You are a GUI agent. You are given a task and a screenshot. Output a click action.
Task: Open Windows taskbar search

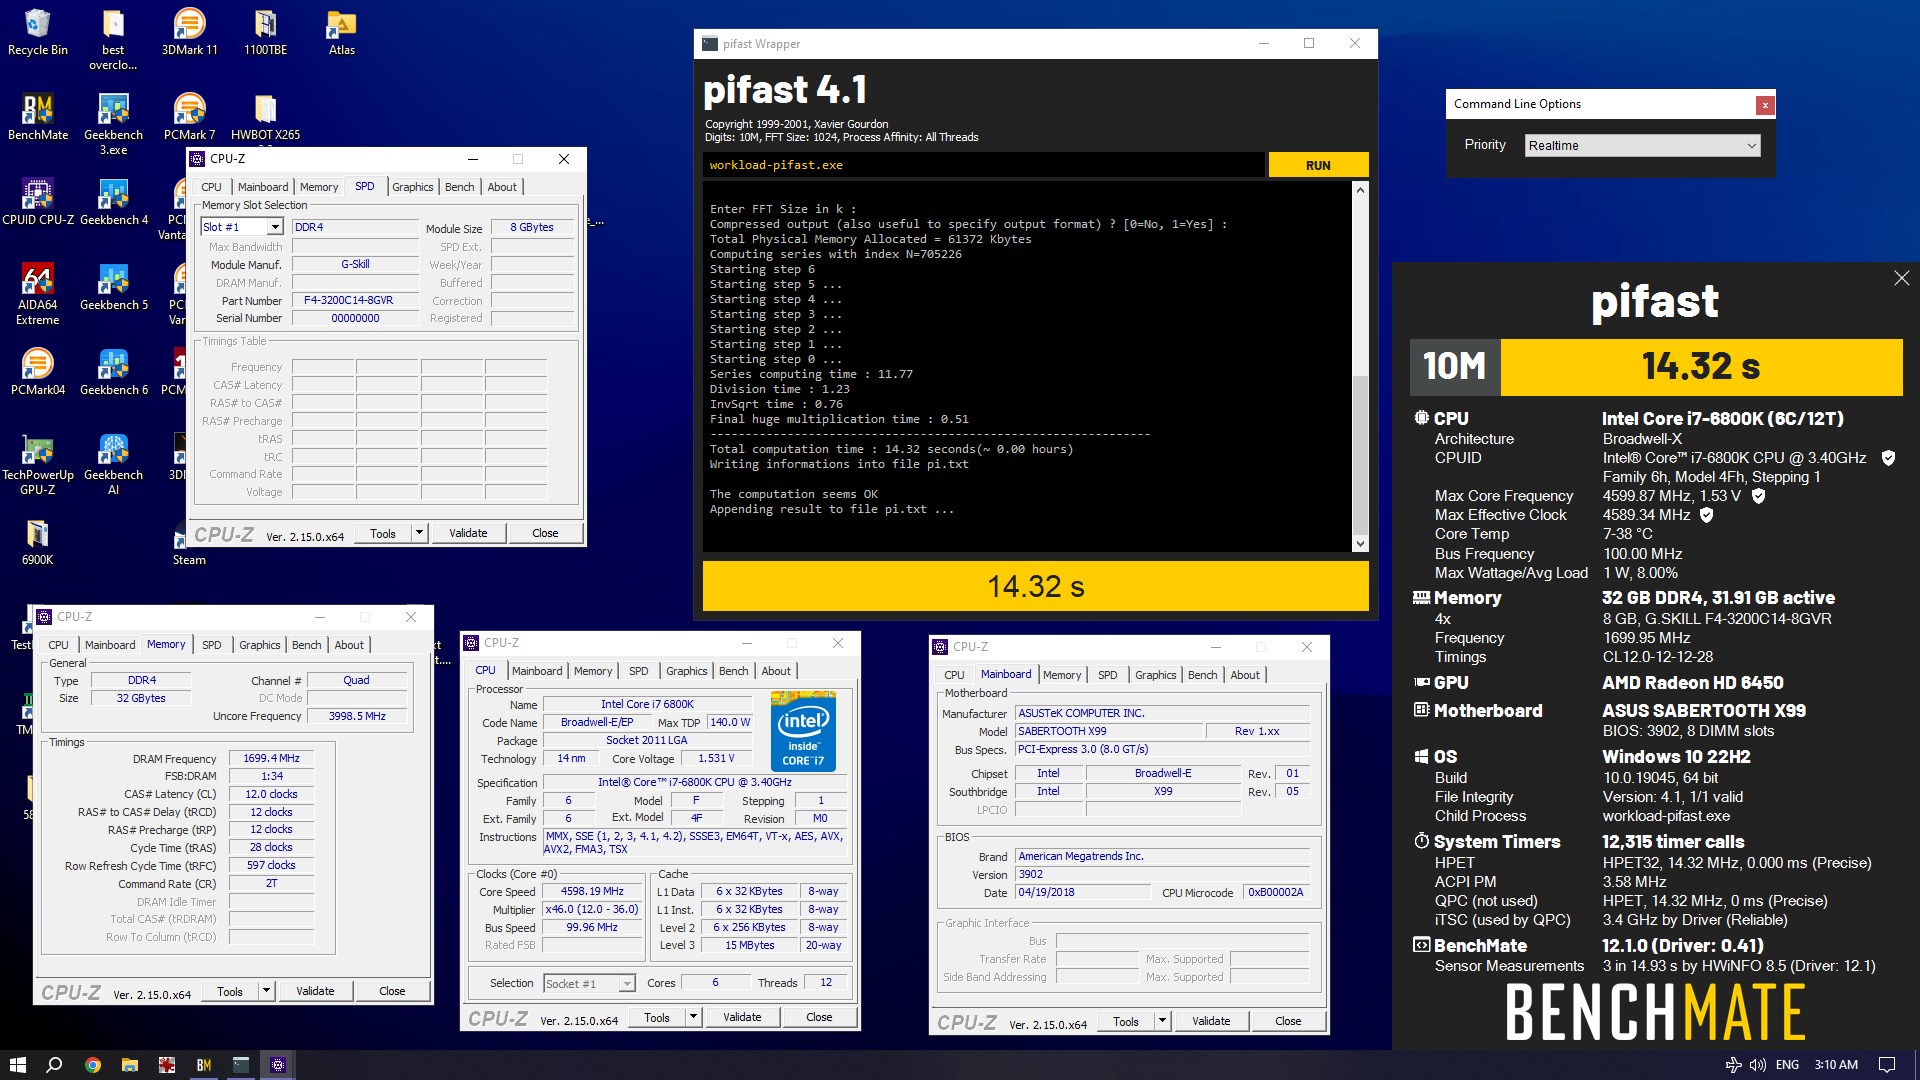55,1065
